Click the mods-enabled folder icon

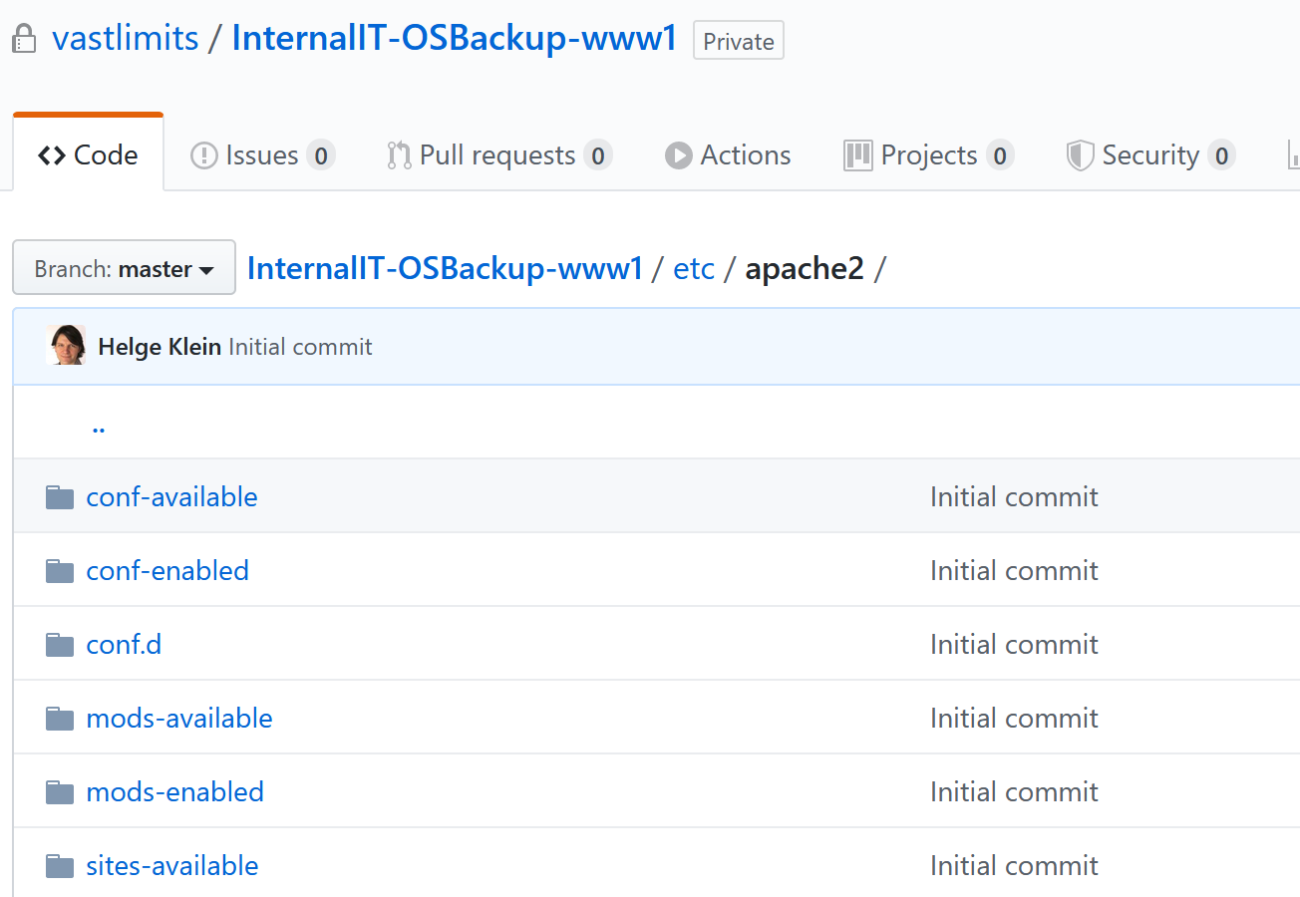tap(60, 791)
